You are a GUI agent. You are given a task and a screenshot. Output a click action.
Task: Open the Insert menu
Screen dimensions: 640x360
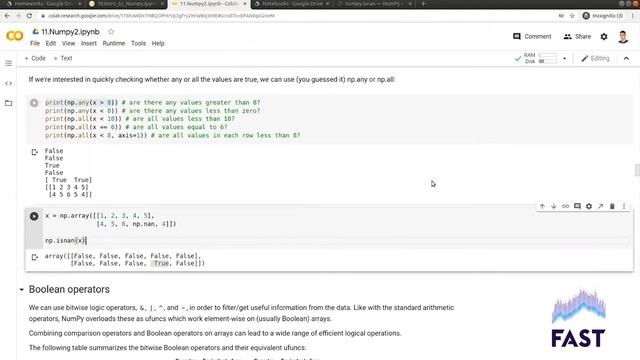pos(89,43)
